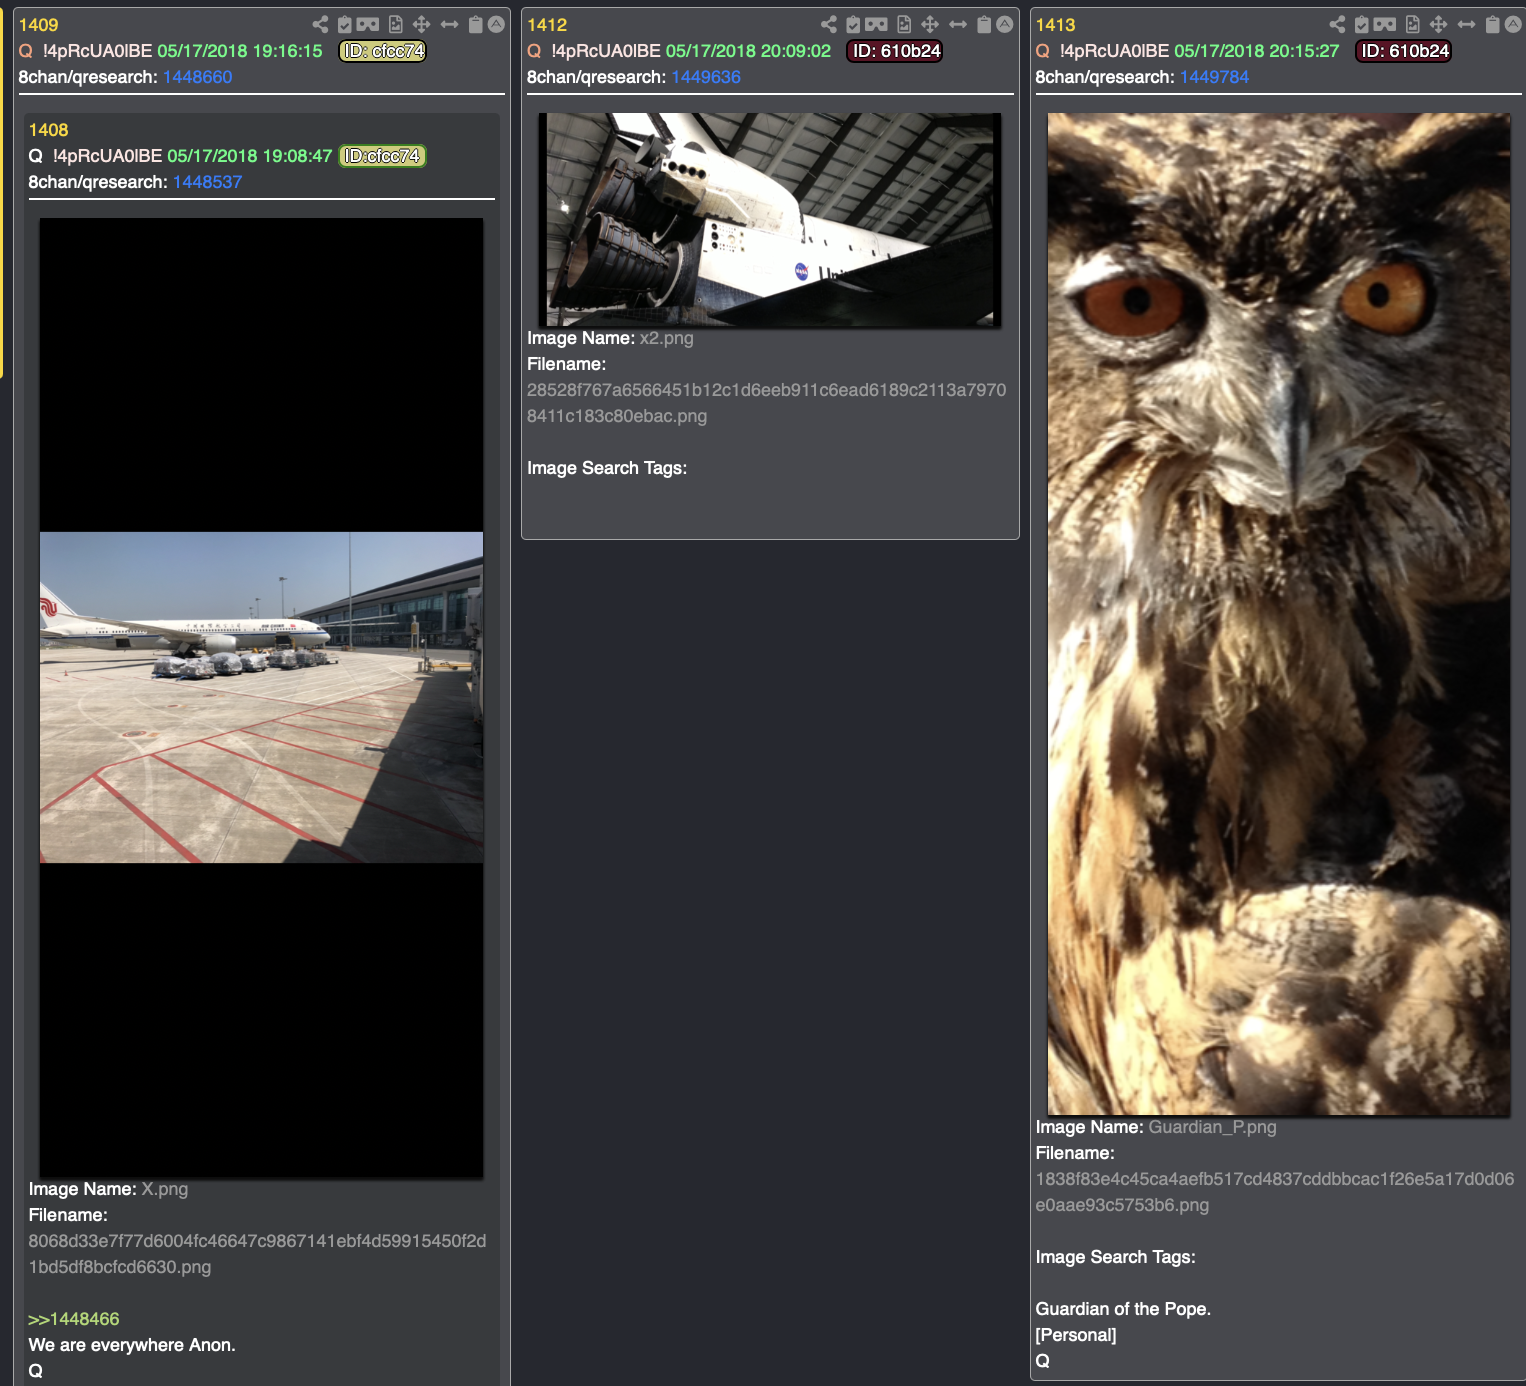Click the clipboard-check icon on post 1409

tap(345, 24)
